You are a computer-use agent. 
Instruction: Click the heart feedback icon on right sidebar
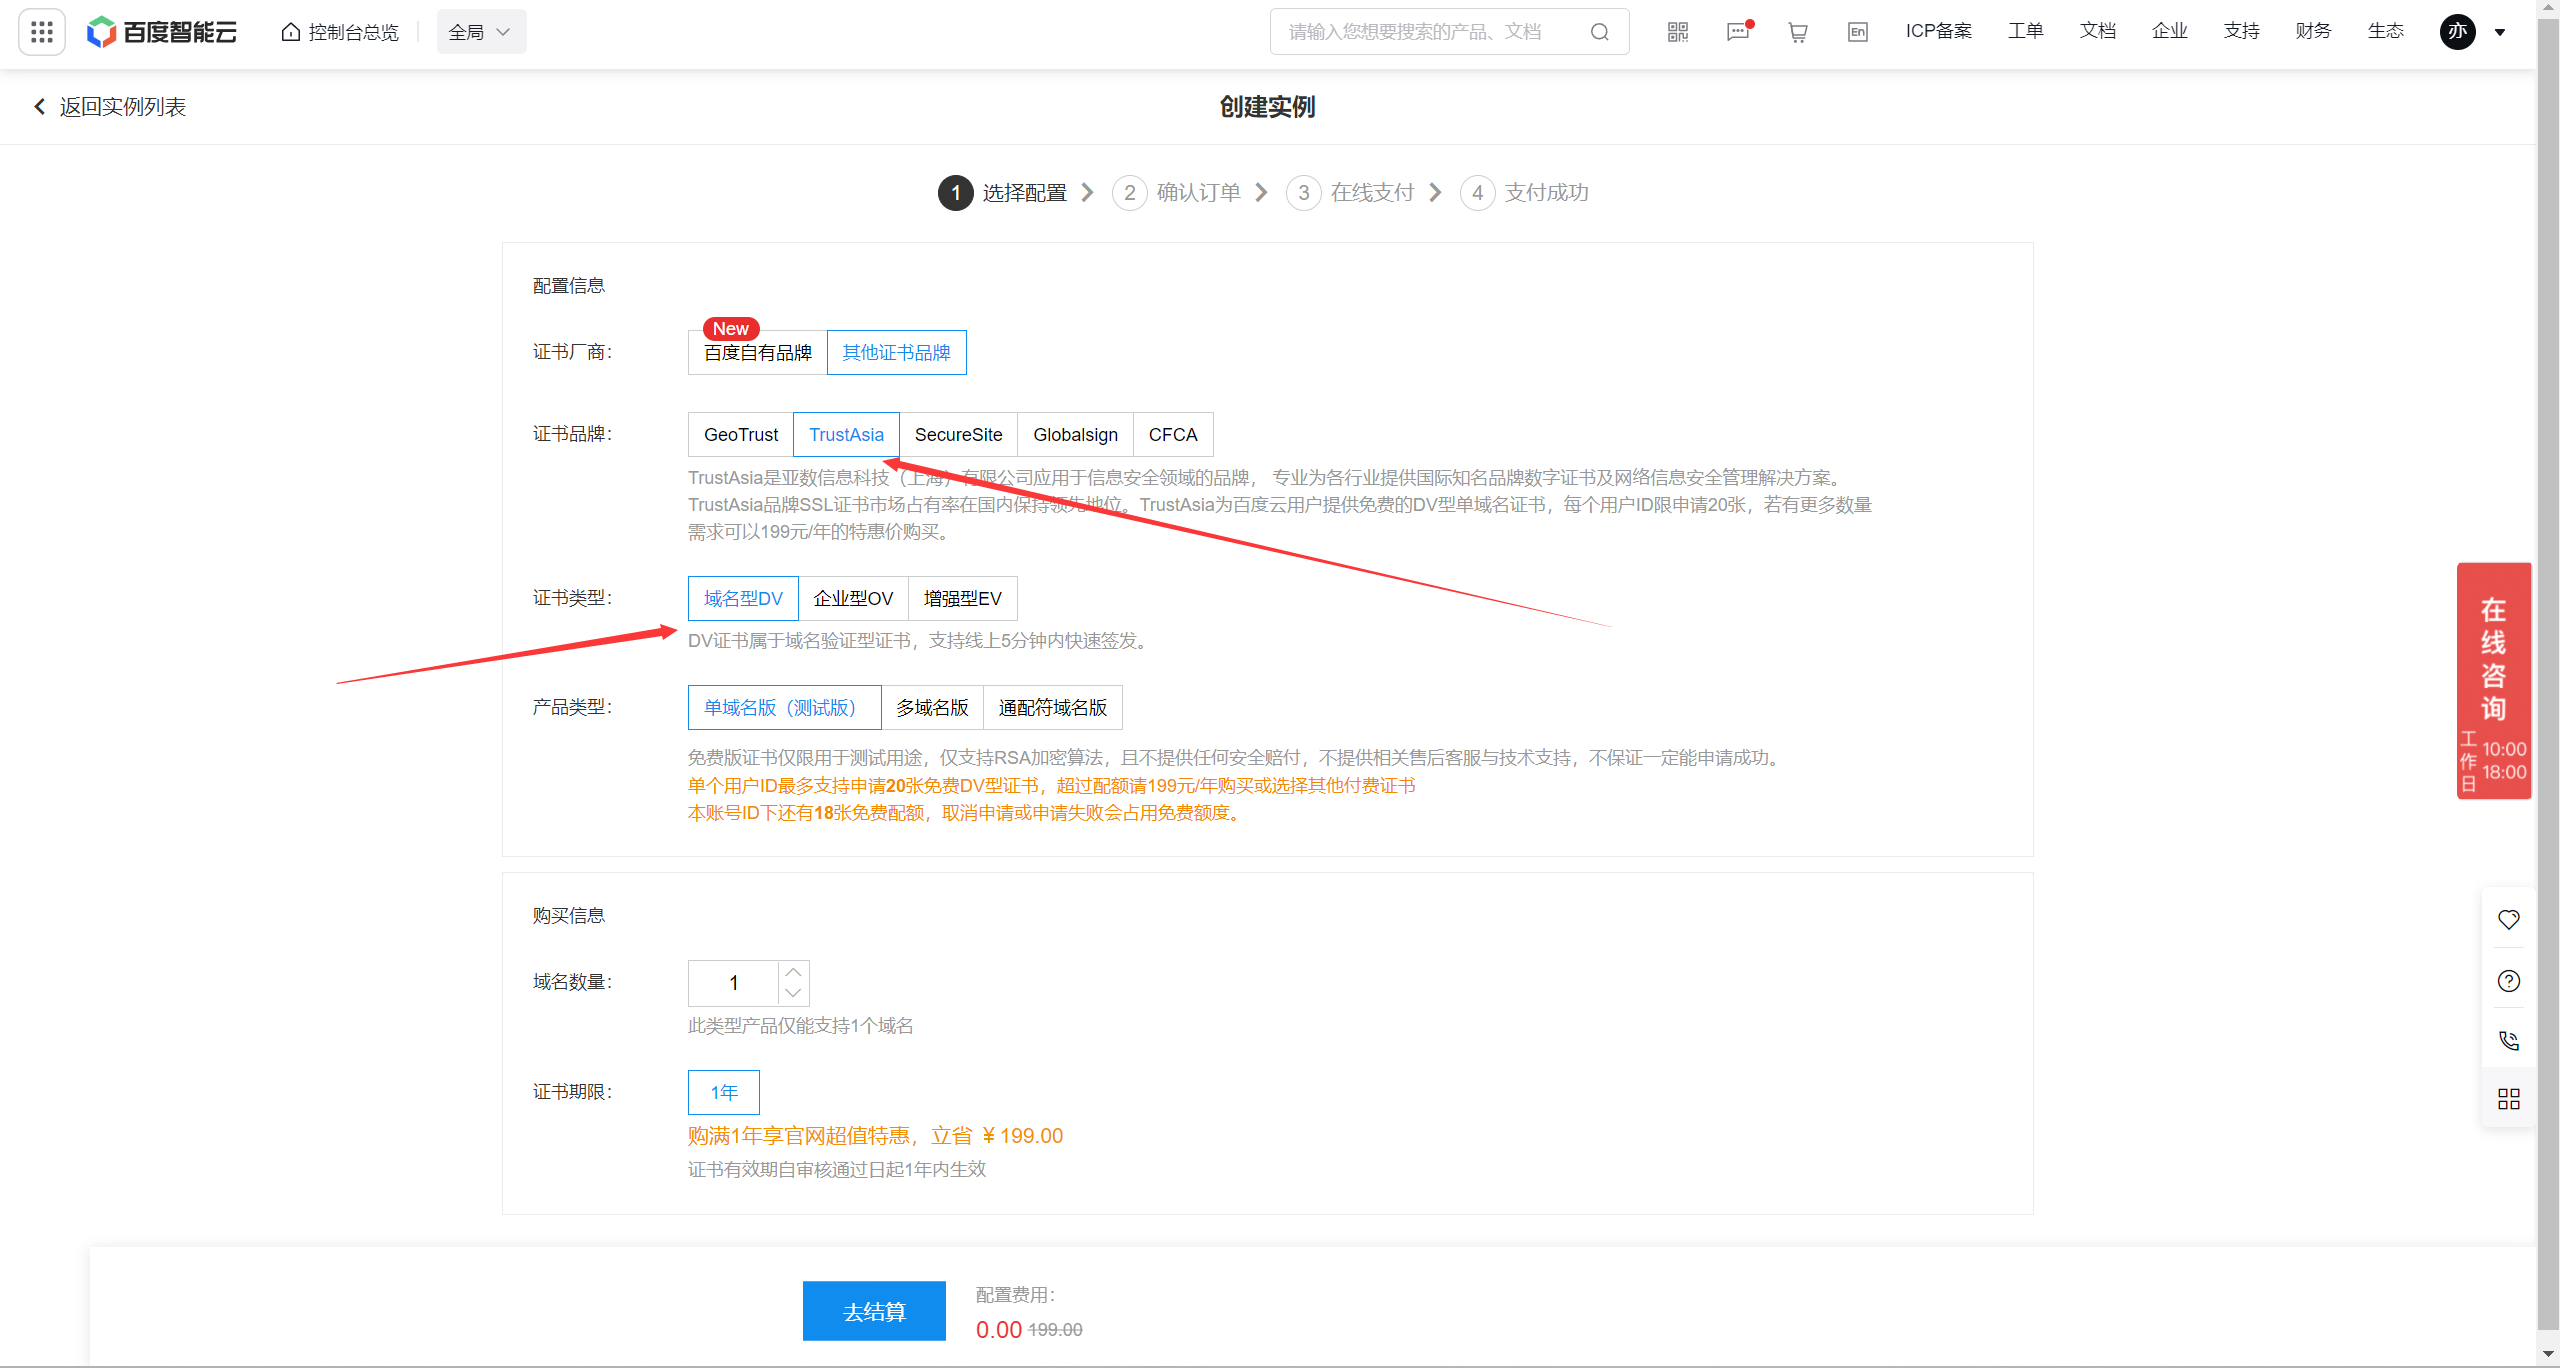(2508, 919)
